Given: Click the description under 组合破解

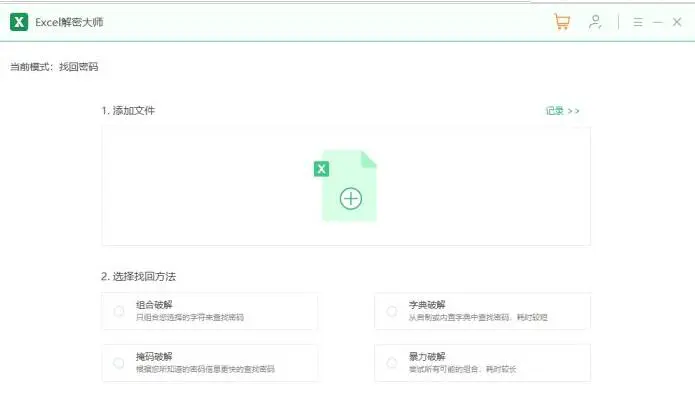Looking at the screenshot, I should [190, 317].
